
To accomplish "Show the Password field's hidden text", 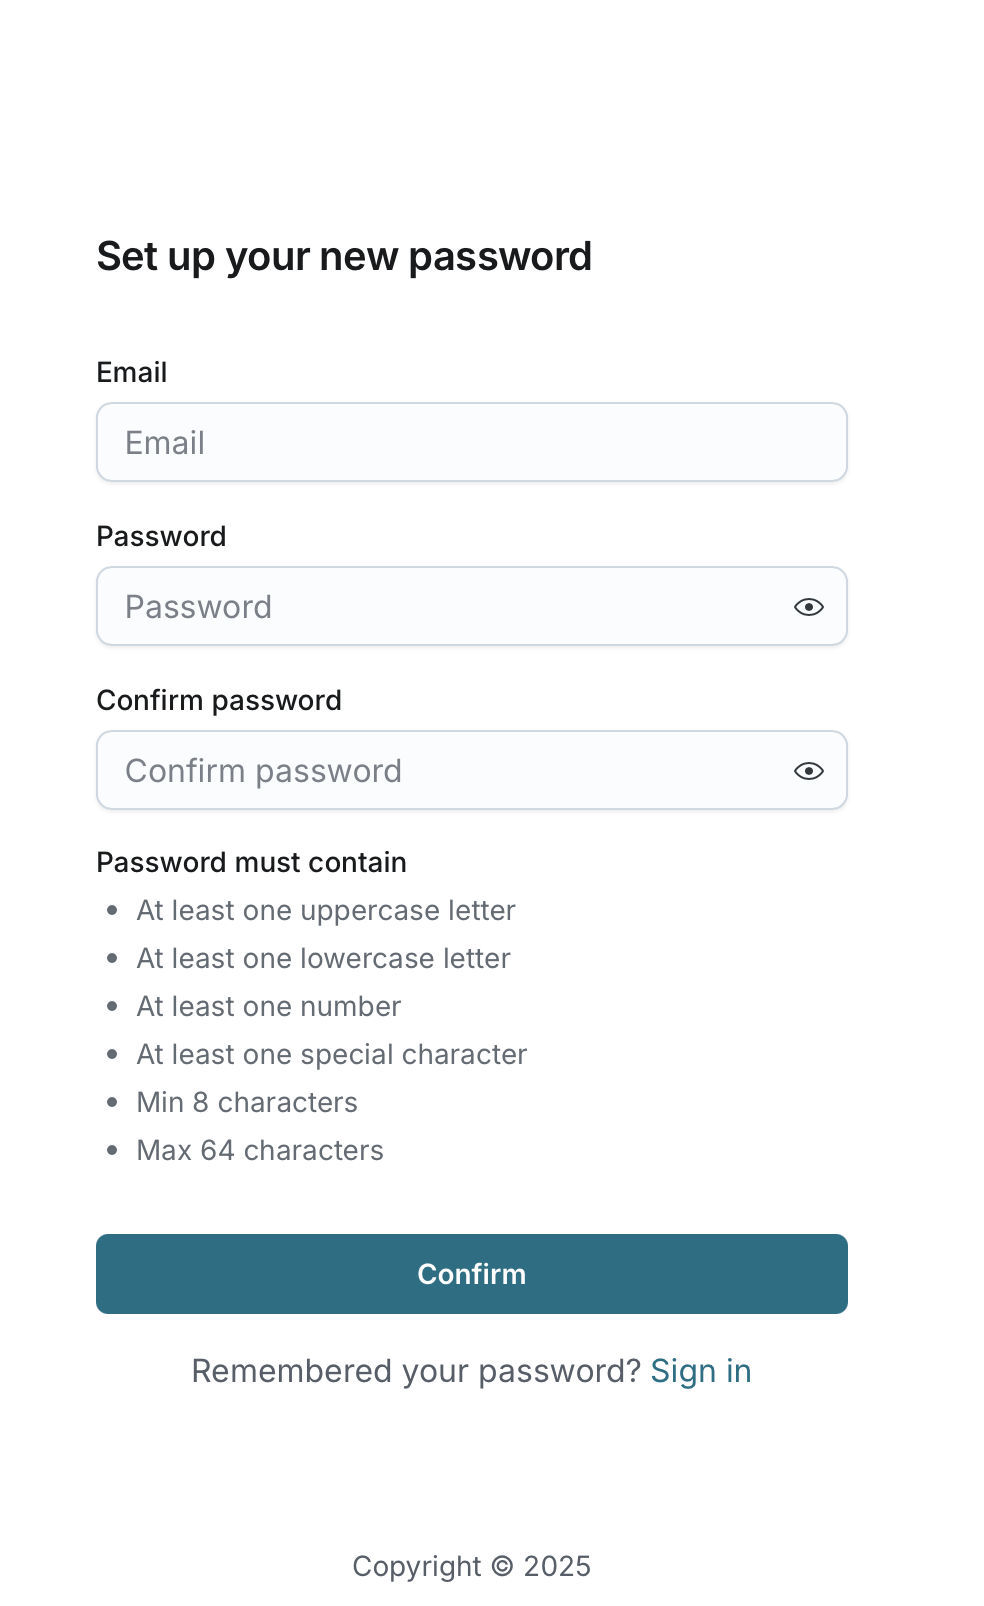I will 808,607.
